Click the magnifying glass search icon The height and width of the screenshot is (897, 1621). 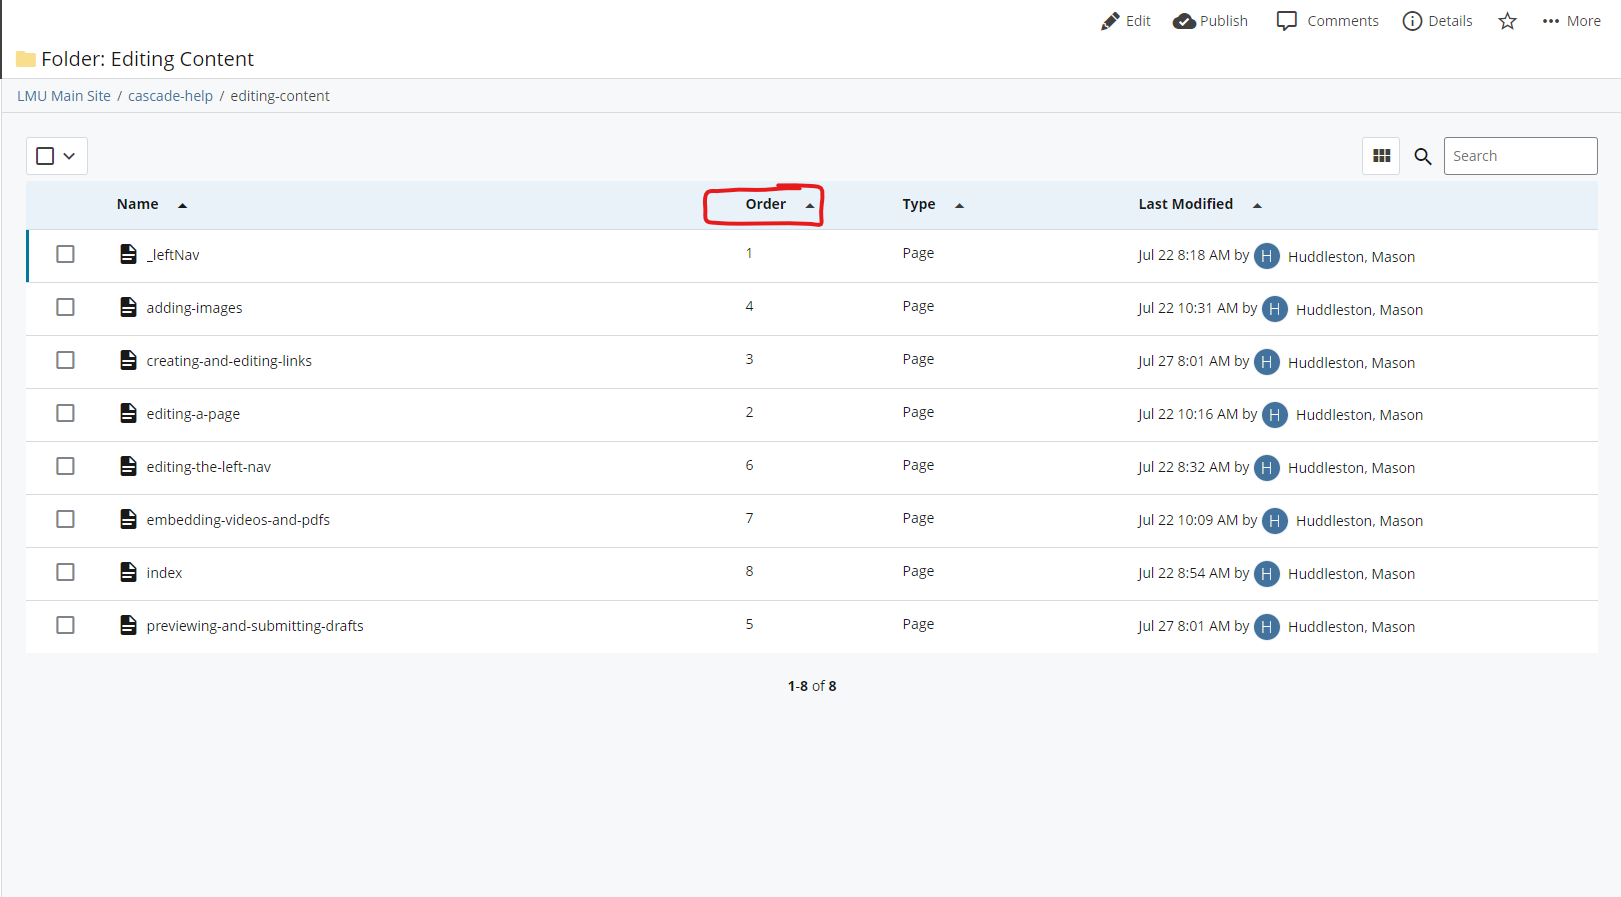click(1423, 156)
